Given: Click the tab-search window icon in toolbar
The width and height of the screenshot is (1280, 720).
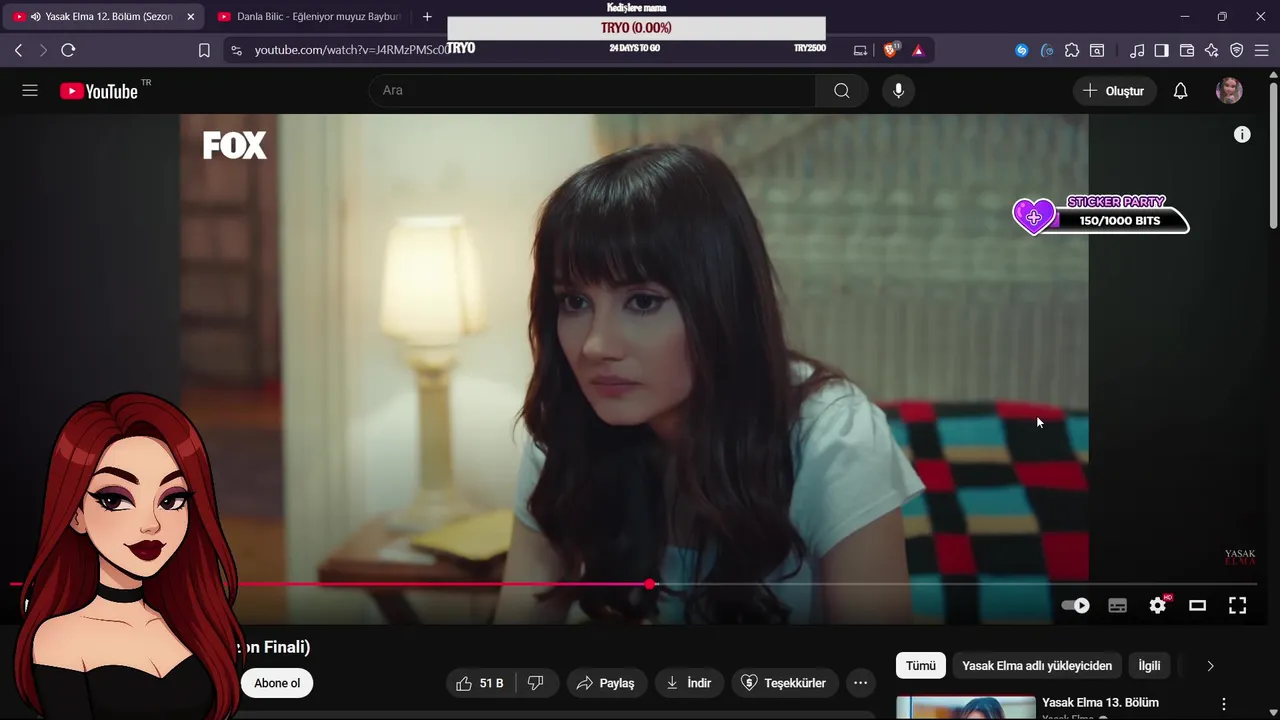Looking at the screenshot, I should coord(1097,50).
